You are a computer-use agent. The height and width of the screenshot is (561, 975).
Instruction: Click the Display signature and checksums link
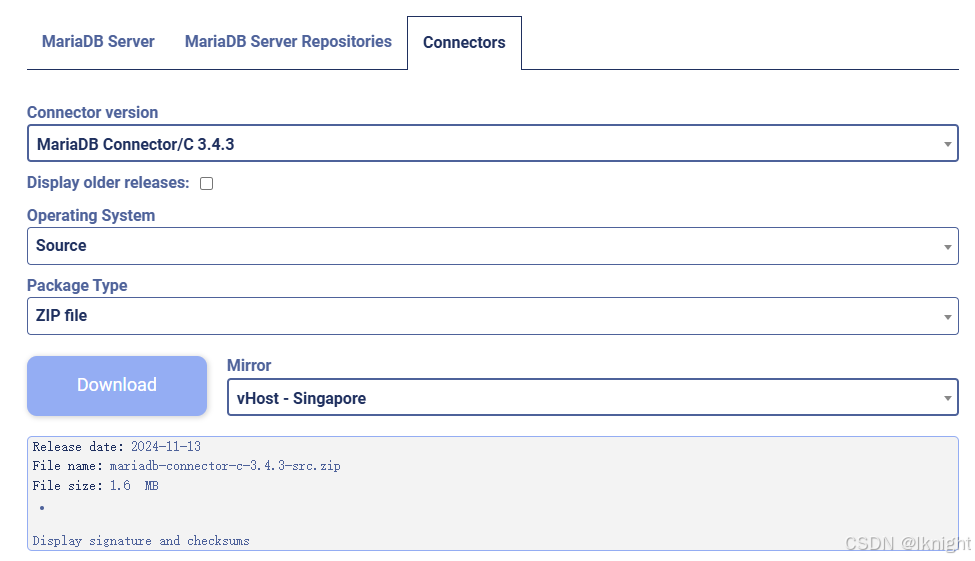(141, 540)
